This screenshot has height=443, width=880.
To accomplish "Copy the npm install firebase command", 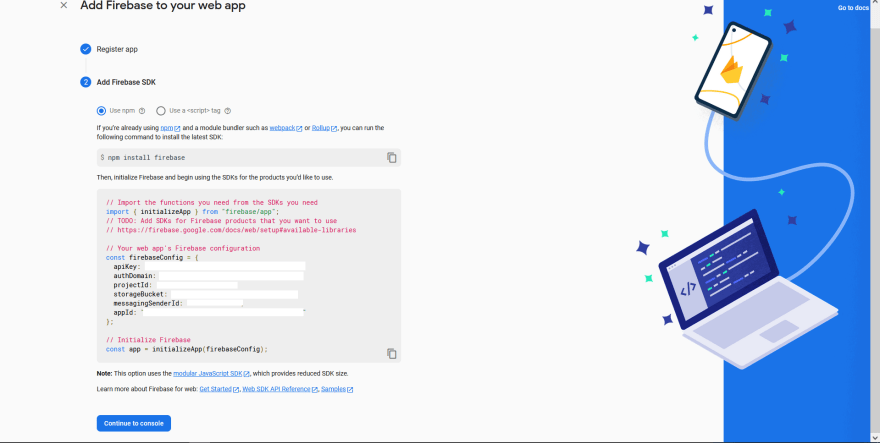I will (392, 158).
